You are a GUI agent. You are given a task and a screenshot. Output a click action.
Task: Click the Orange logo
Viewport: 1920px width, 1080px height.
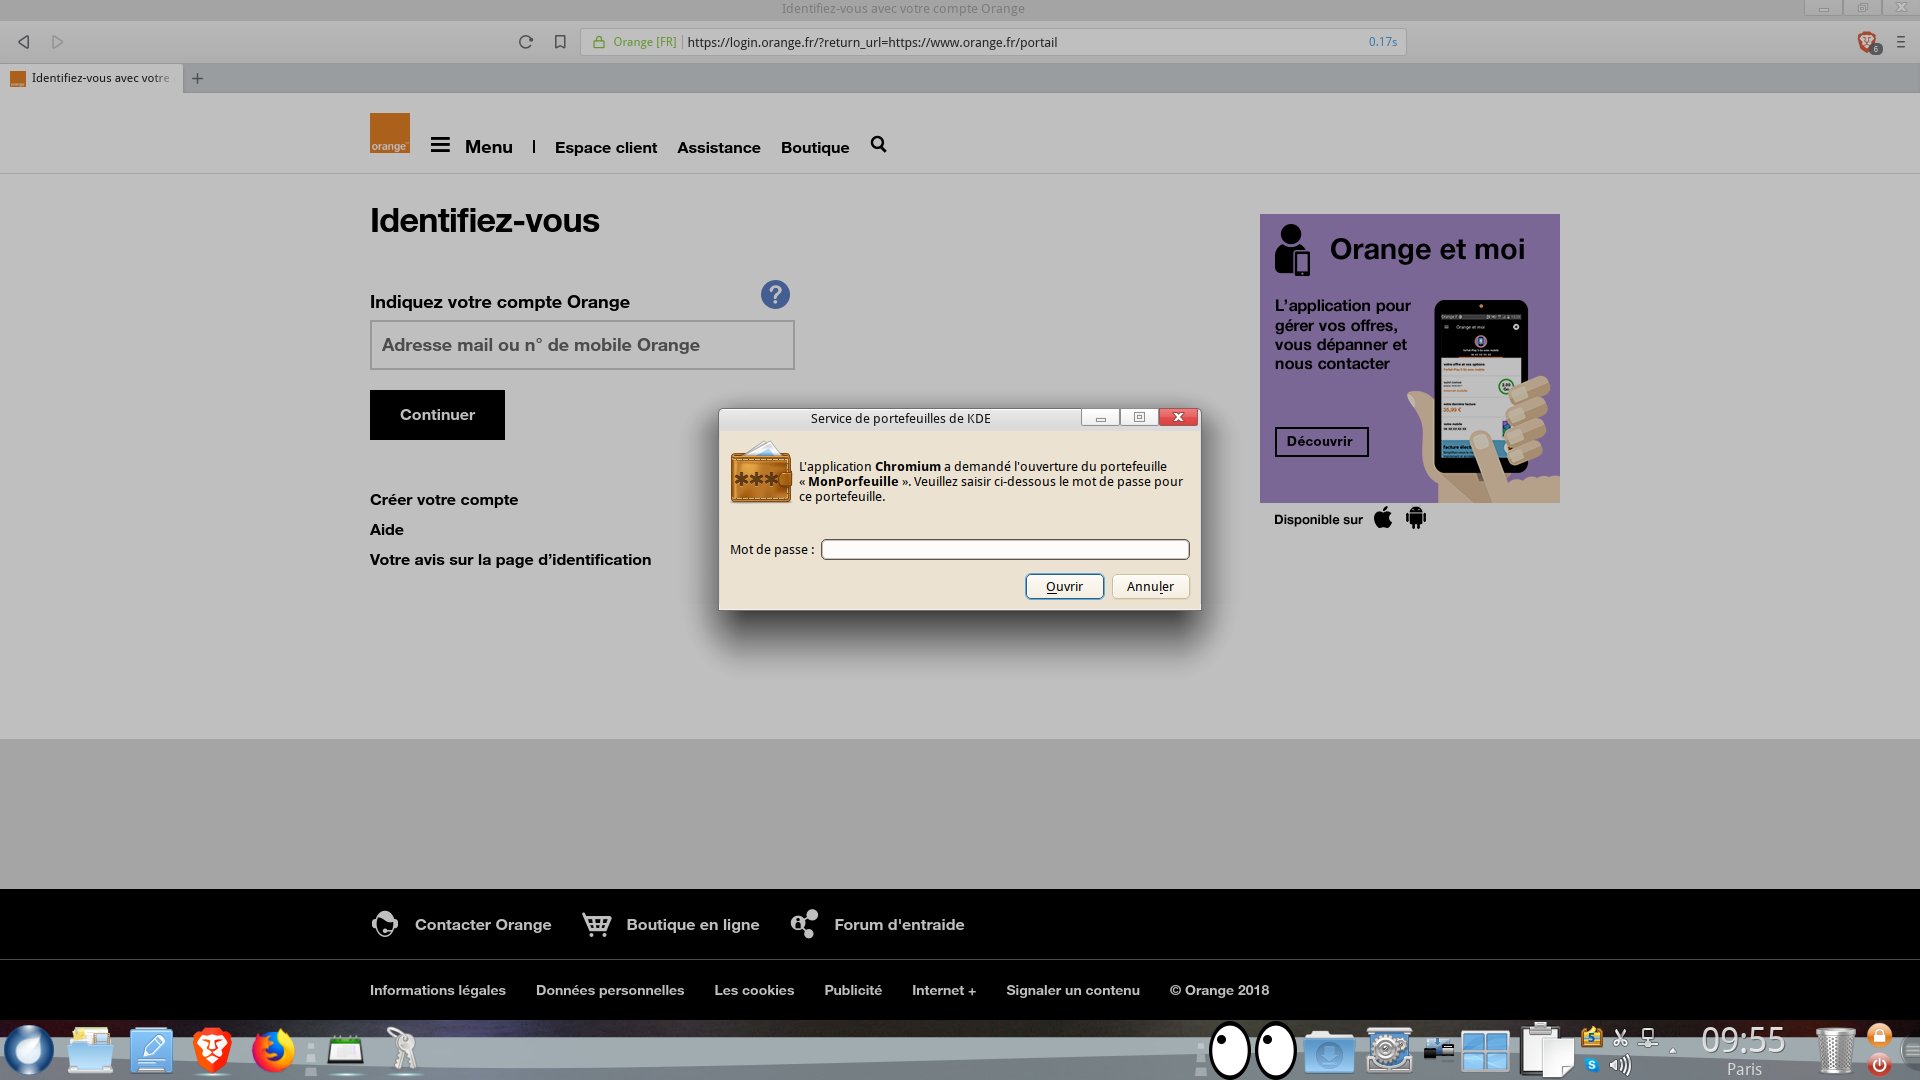coord(389,133)
